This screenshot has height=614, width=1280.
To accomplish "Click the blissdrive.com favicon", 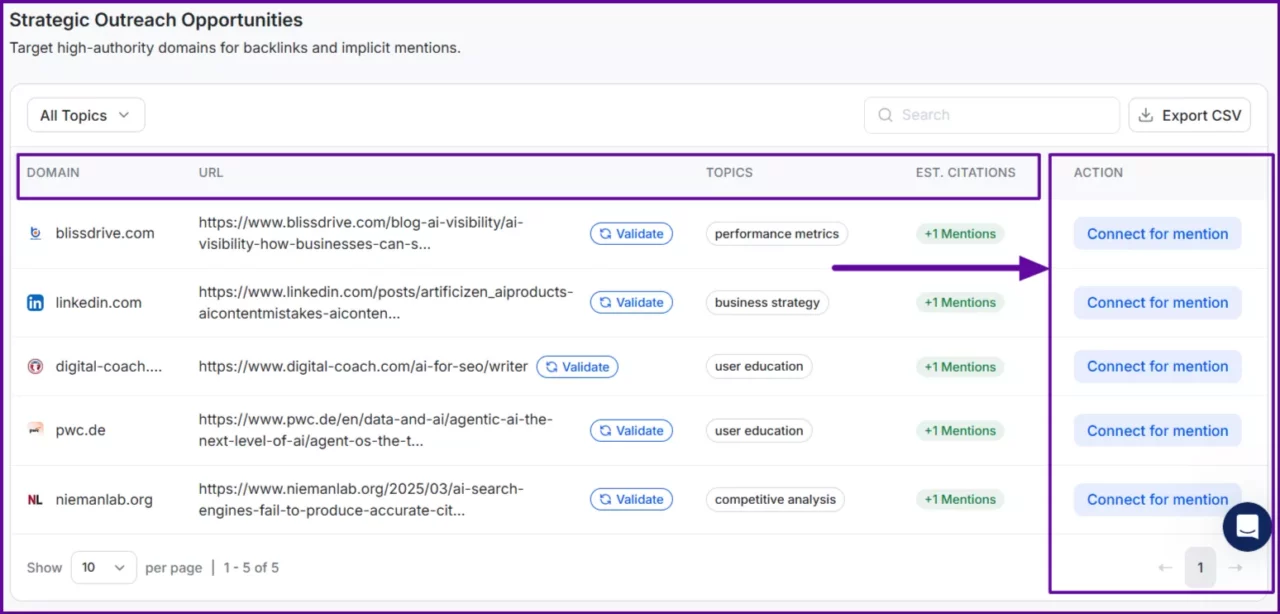I will (33, 233).
